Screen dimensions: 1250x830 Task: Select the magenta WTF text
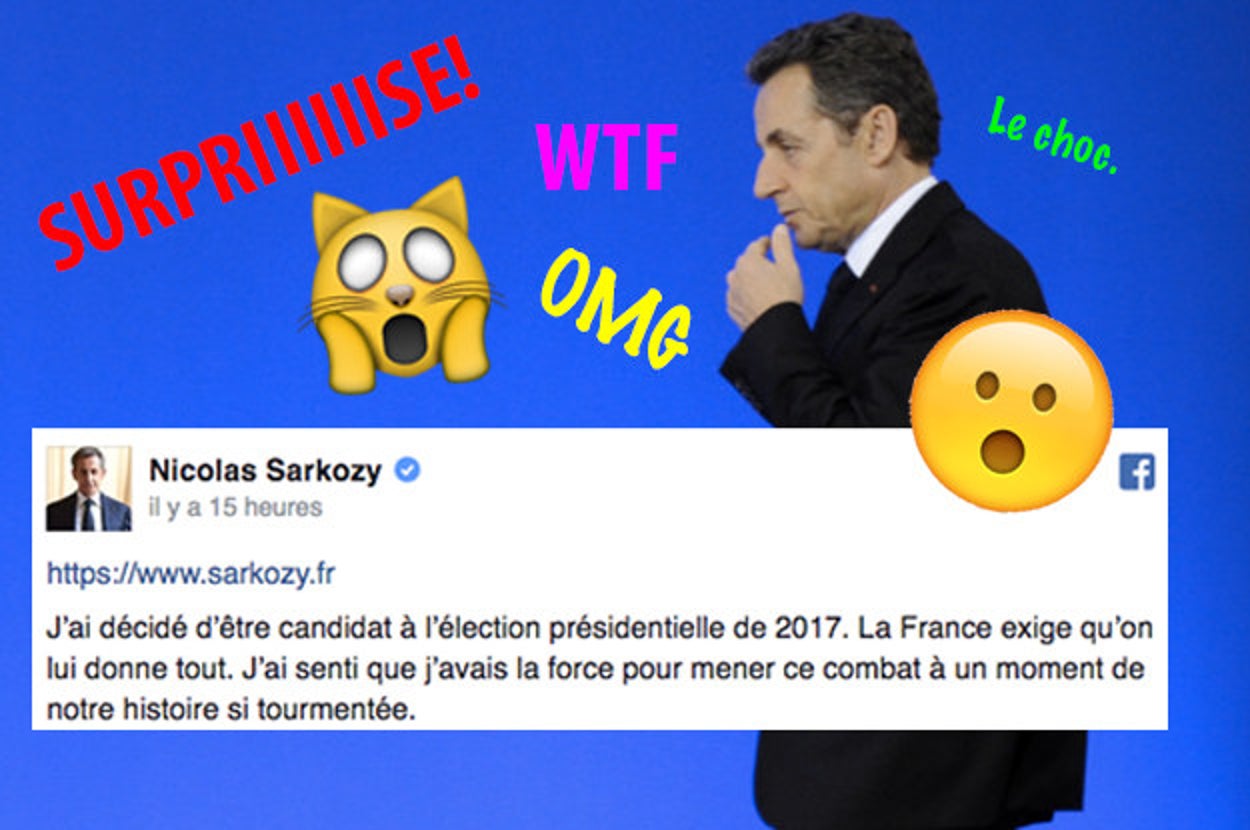(607, 157)
